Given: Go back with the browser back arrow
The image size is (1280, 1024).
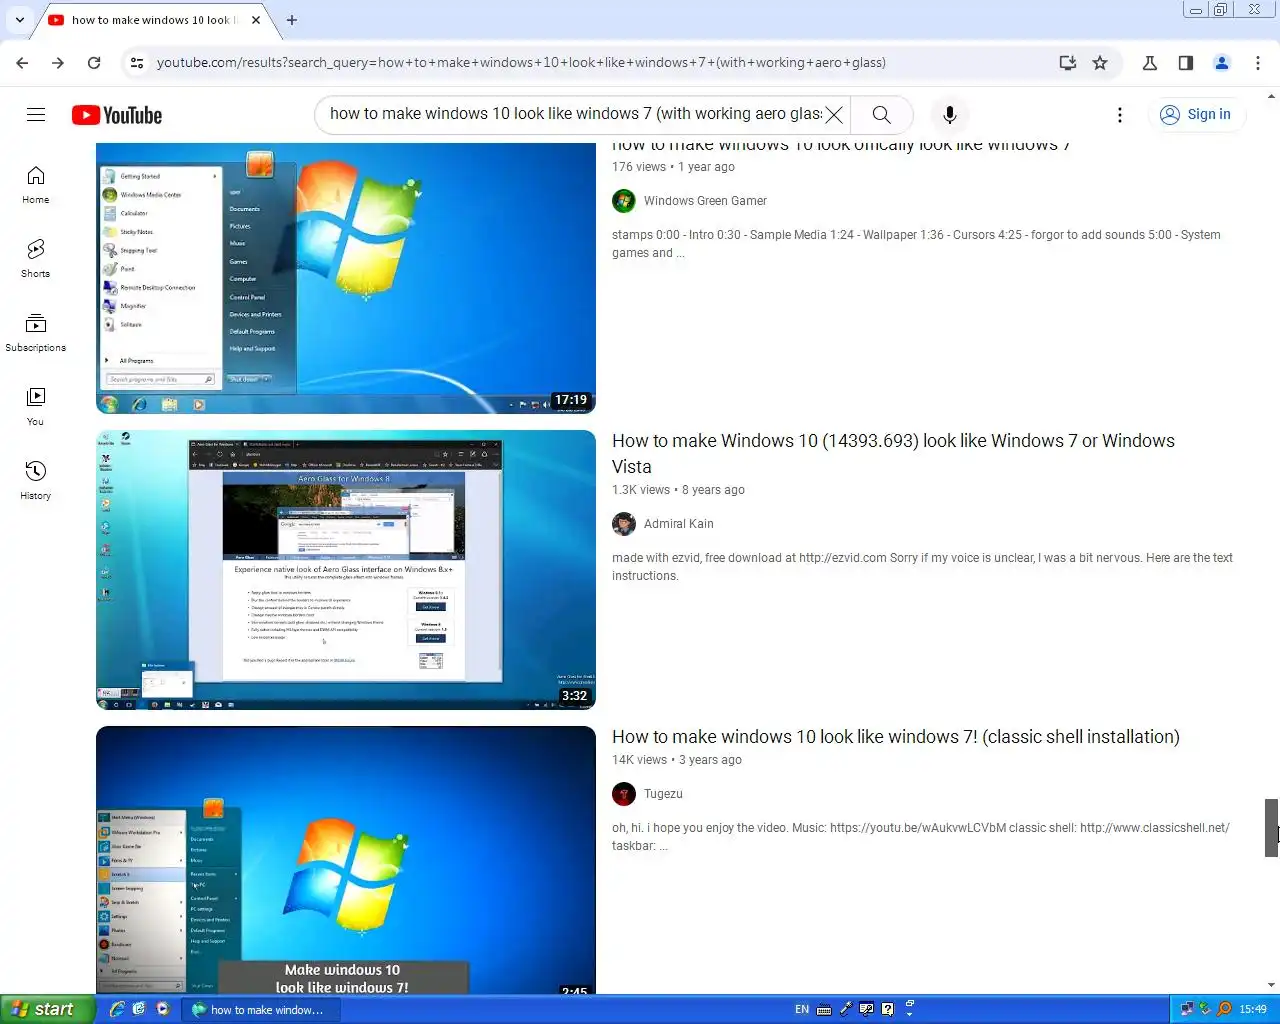Looking at the screenshot, I should (22, 63).
